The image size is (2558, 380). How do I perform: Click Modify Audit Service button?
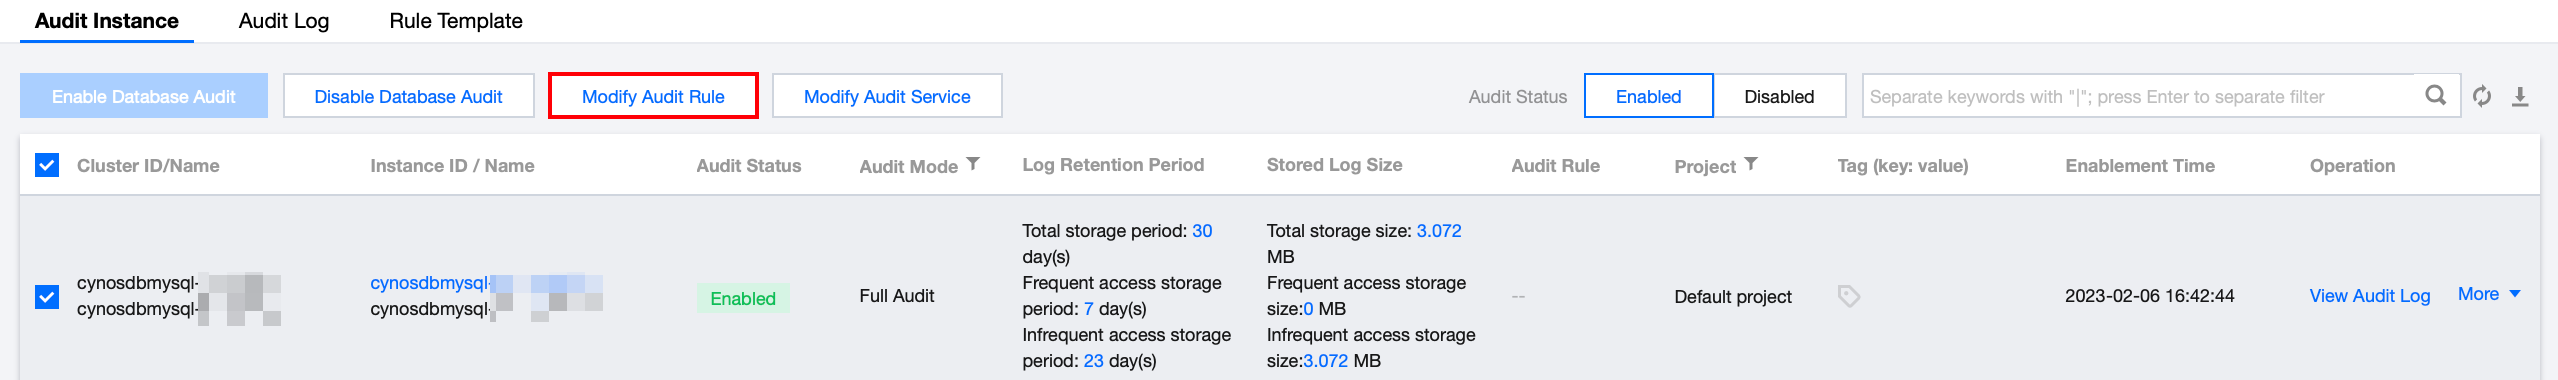pos(887,96)
